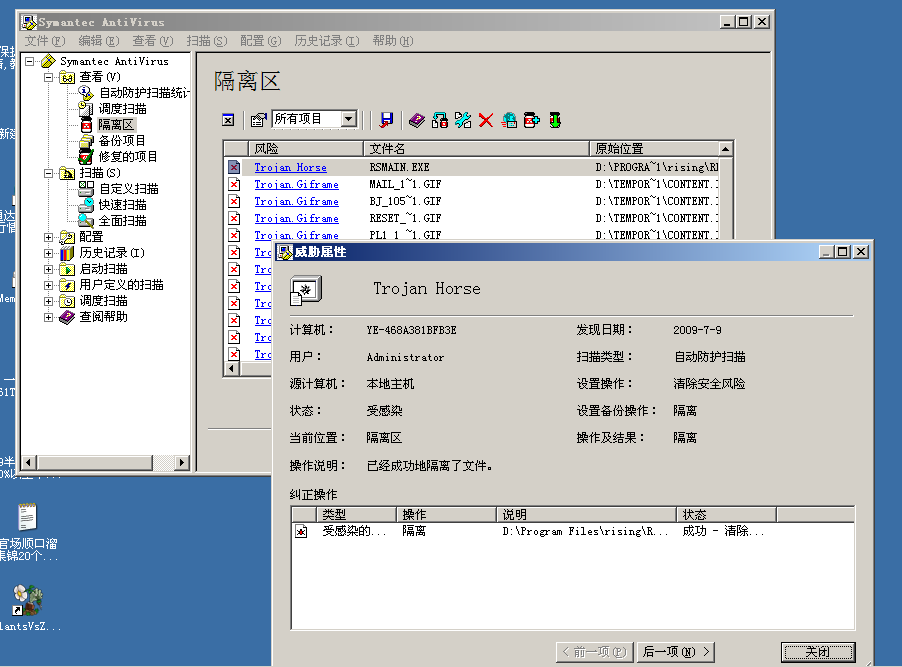Image resolution: width=902 pixels, height=667 pixels.
Task: Click the quarantine icon on RSMAIN.EXE row
Action: (x=234, y=167)
